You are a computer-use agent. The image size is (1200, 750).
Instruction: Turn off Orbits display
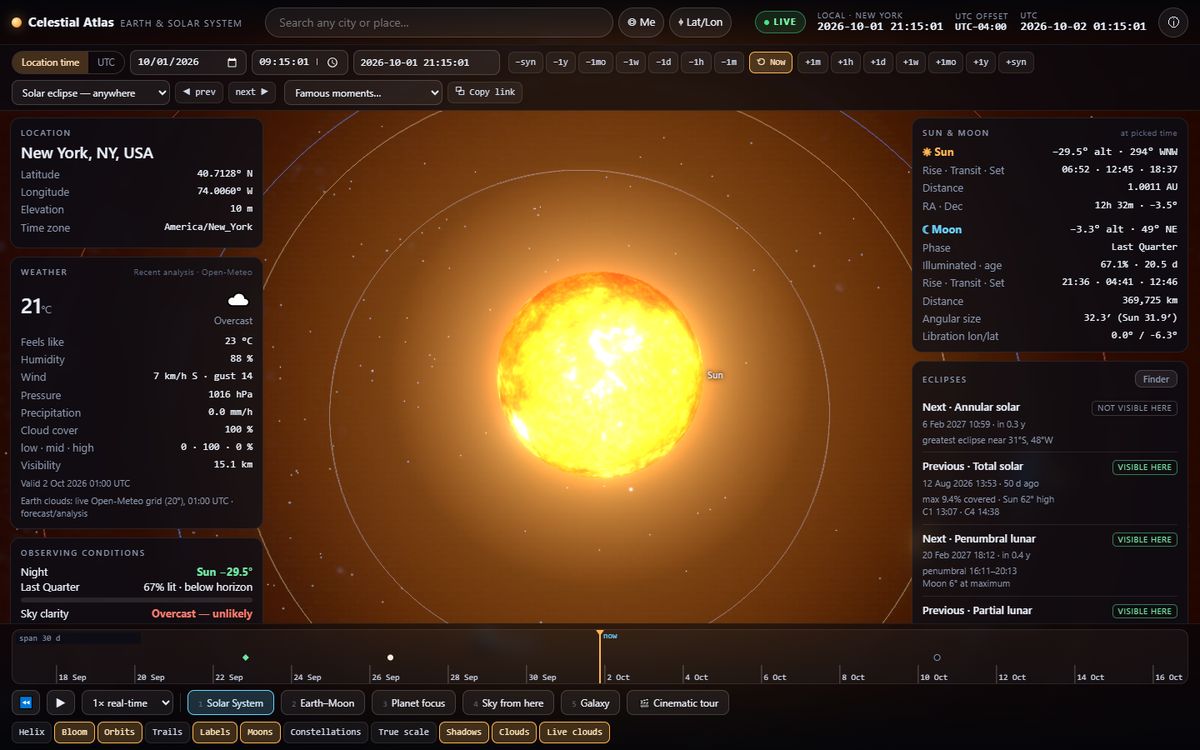pyautogui.click(x=120, y=732)
